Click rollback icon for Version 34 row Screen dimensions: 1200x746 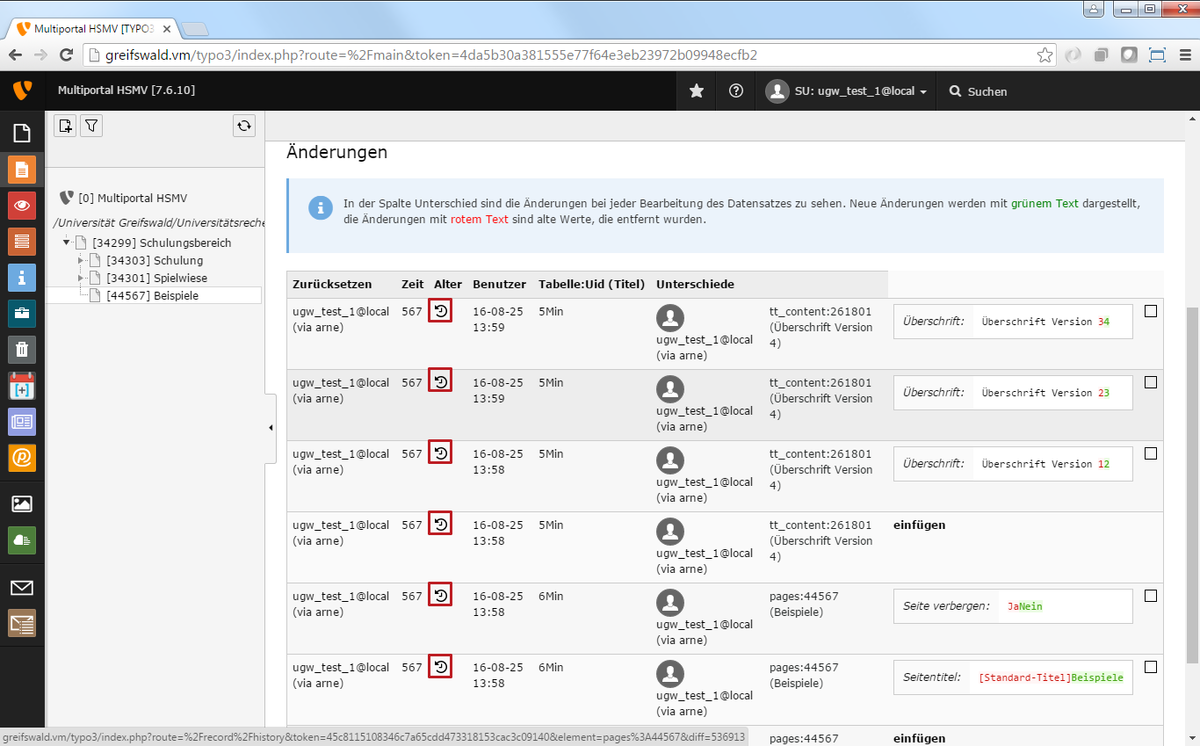(440, 311)
